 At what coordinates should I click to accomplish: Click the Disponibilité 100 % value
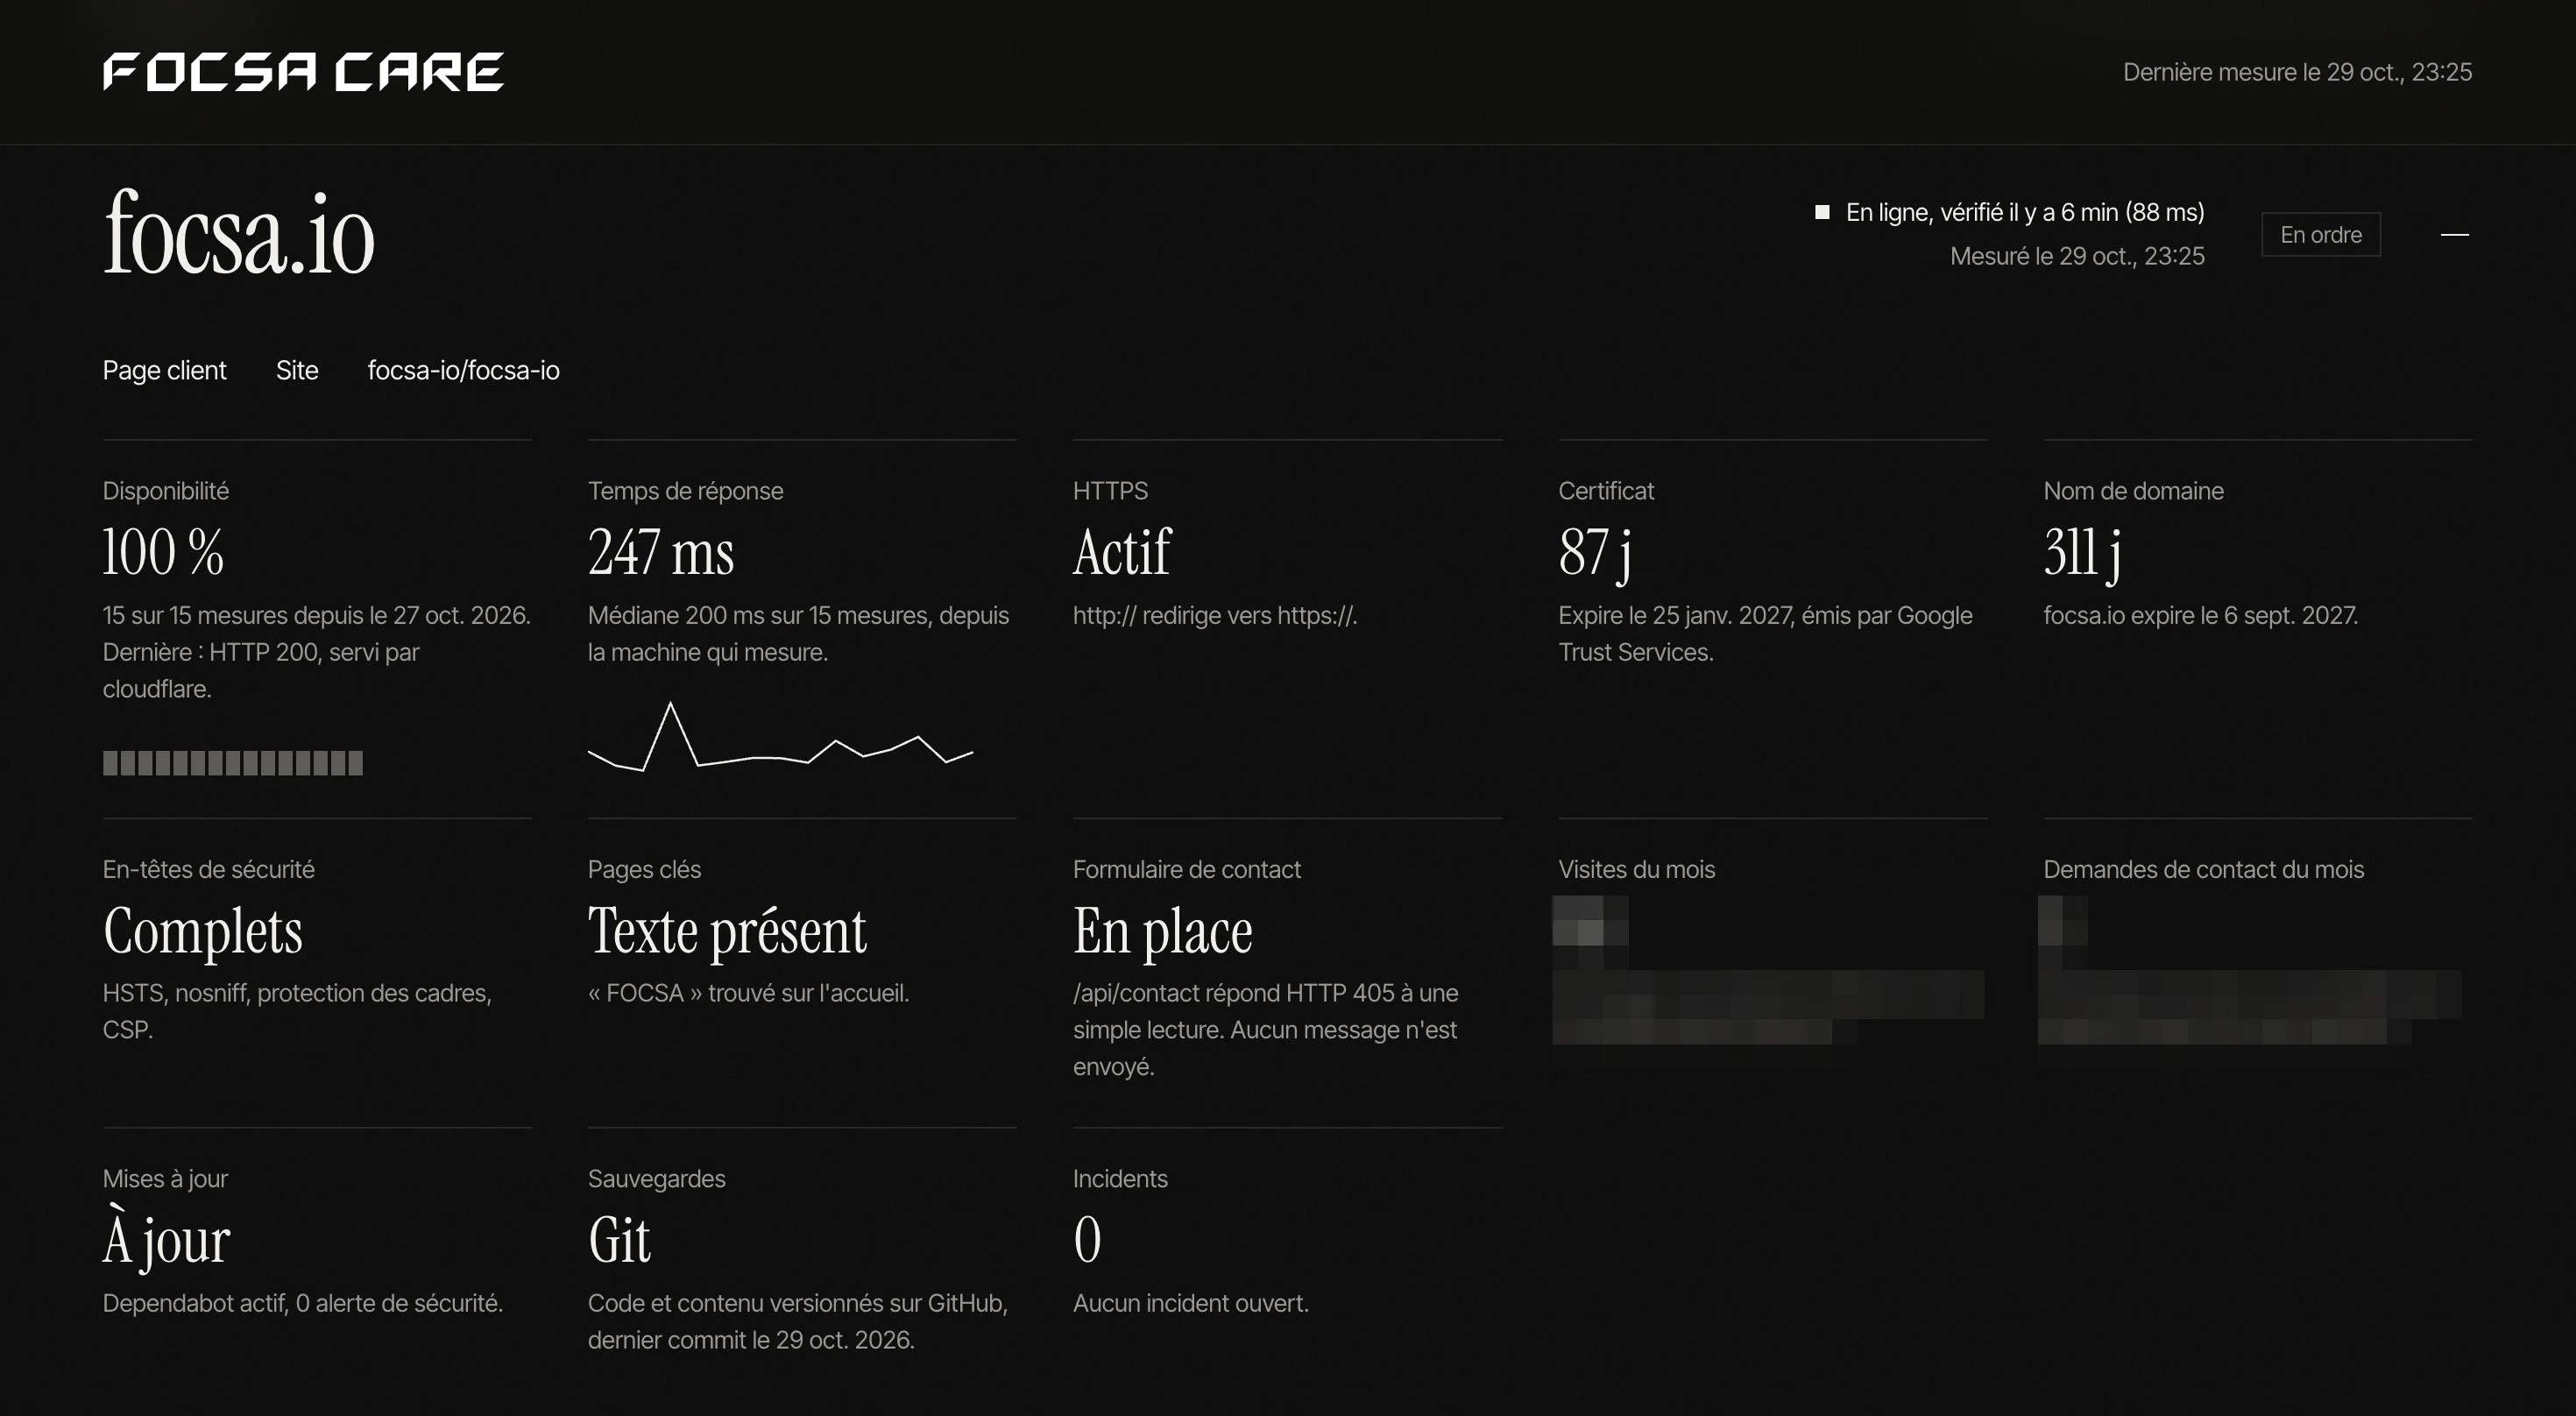(x=163, y=552)
